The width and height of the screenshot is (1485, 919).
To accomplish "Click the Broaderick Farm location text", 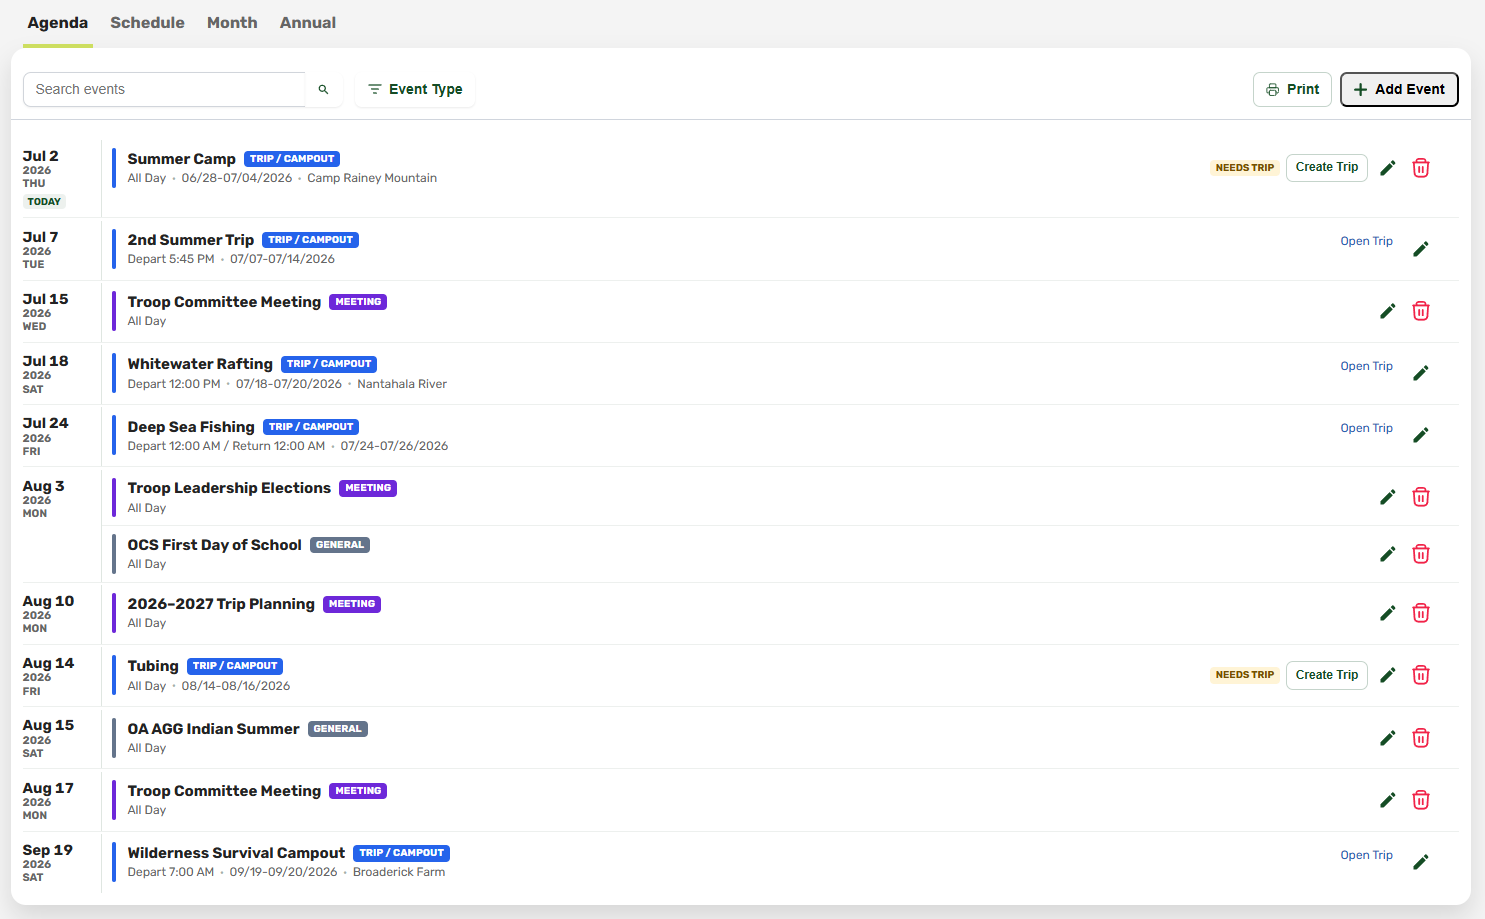I will click(399, 872).
